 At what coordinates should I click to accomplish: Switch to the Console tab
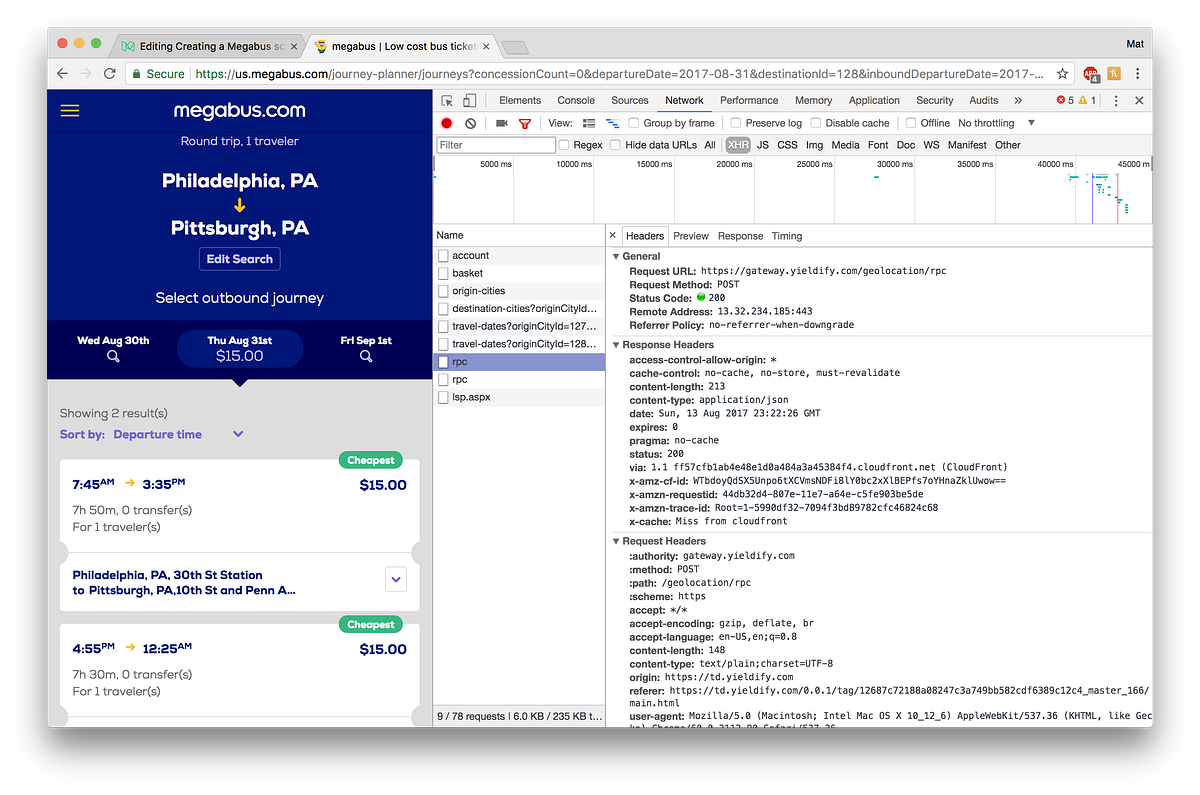pos(575,100)
